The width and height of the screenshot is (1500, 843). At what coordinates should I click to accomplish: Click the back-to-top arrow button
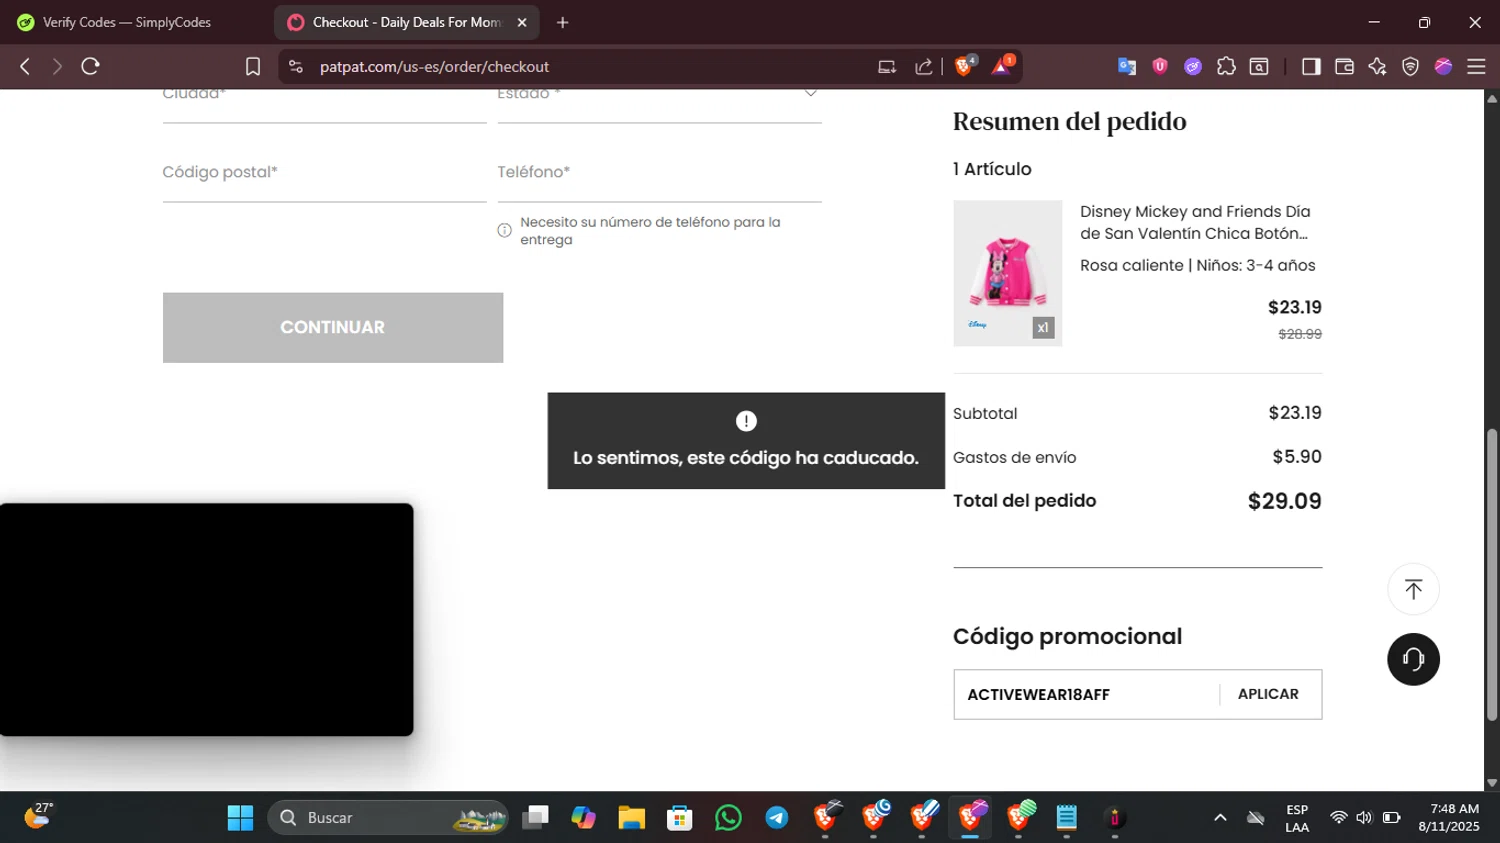pyautogui.click(x=1413, y=589)
